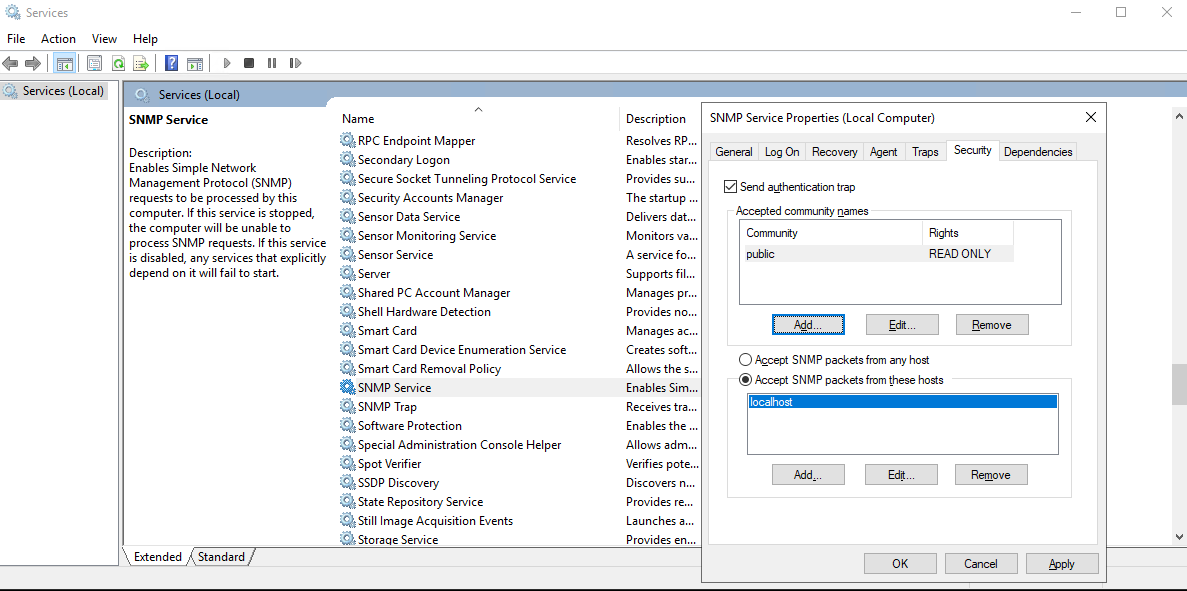Click the gear icon beside Software Protection
1187x591 pixels.
click(347, 425)
